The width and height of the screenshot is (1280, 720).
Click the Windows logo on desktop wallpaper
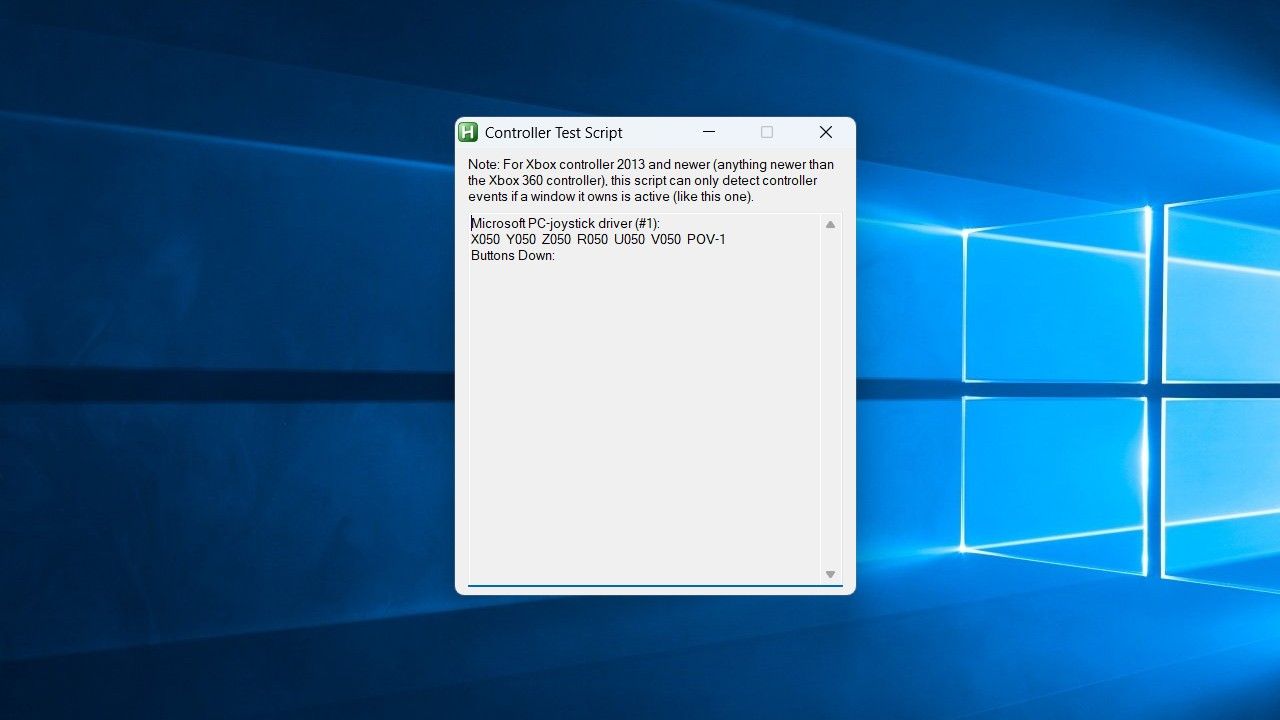(x=1120, y=390)
